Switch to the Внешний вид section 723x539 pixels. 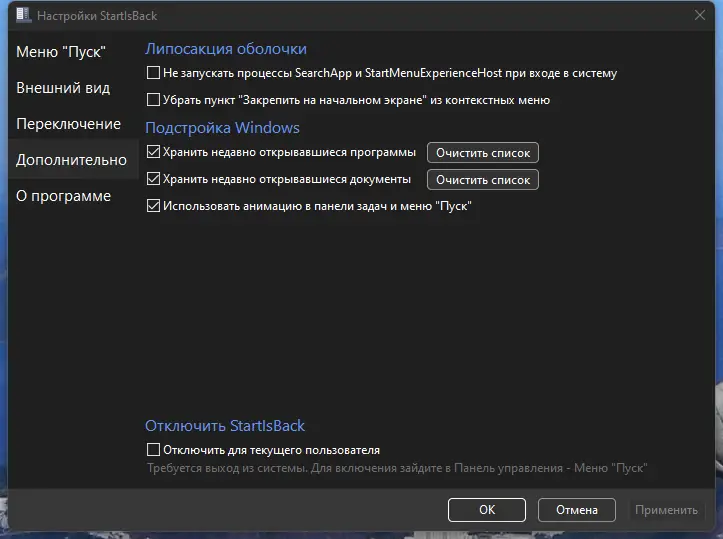[x=63, y=88]
